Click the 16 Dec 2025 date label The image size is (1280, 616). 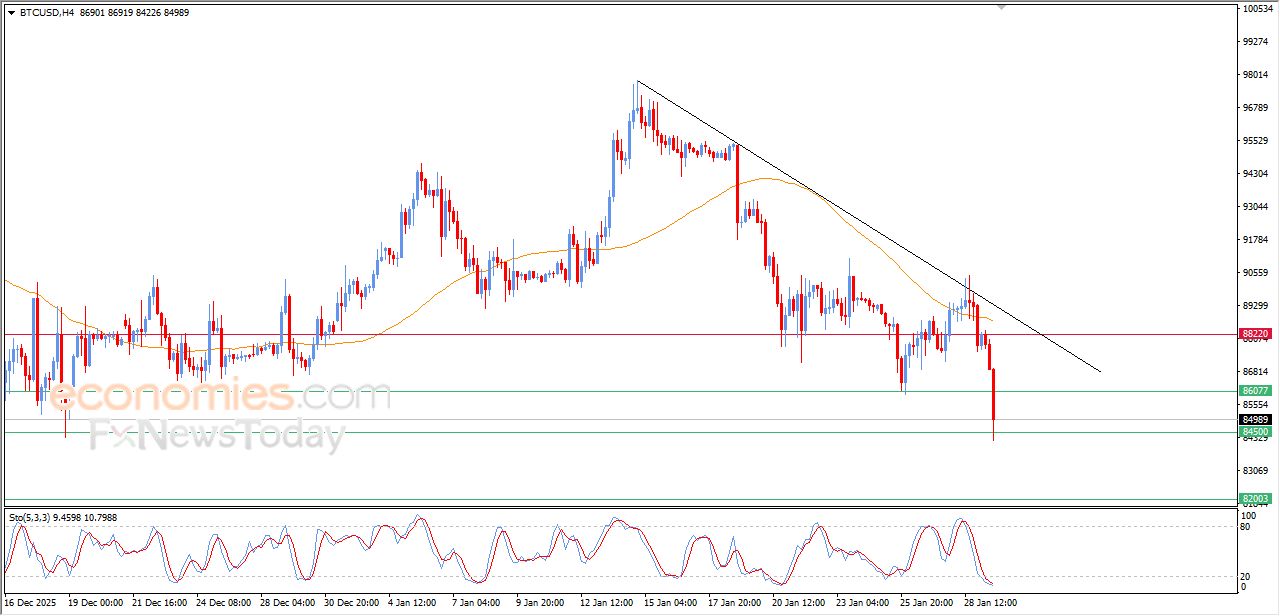coord(32,603)
